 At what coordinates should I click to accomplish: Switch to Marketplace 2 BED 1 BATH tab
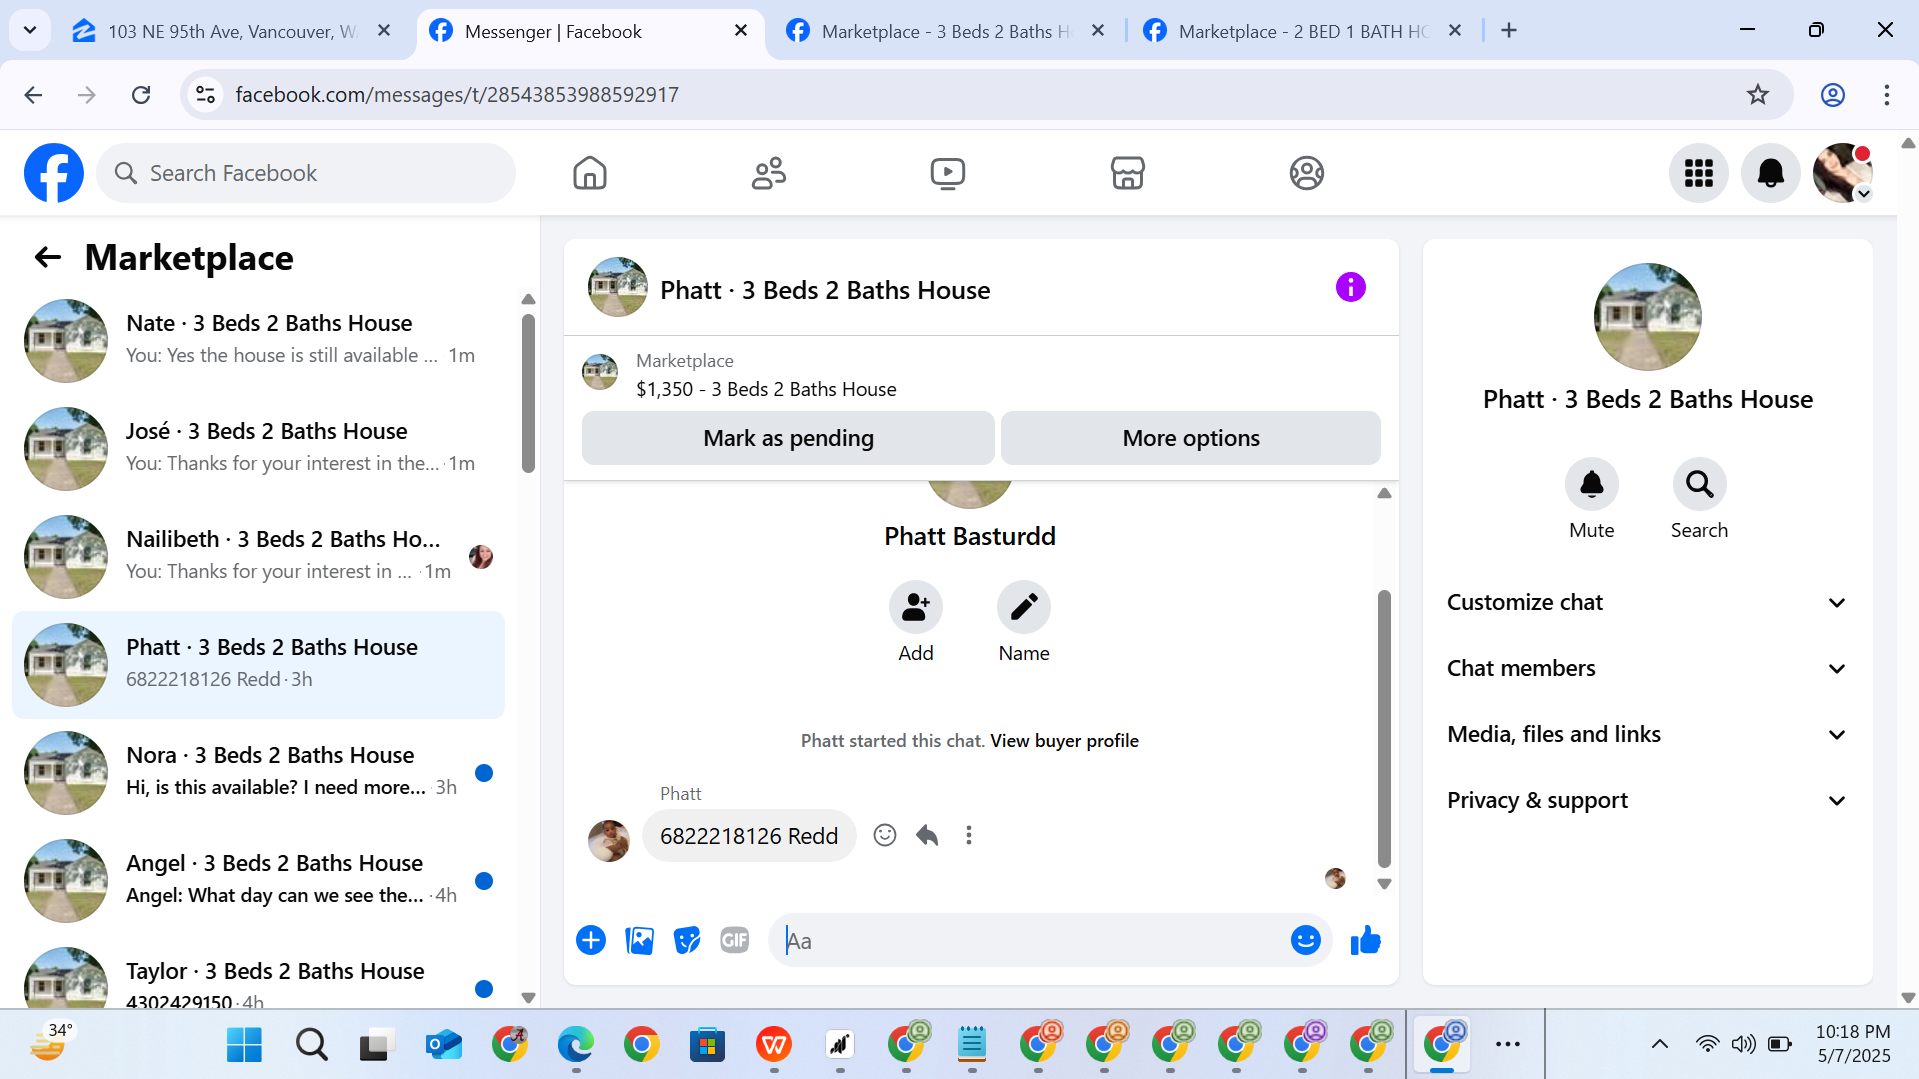coord(1302,31)
